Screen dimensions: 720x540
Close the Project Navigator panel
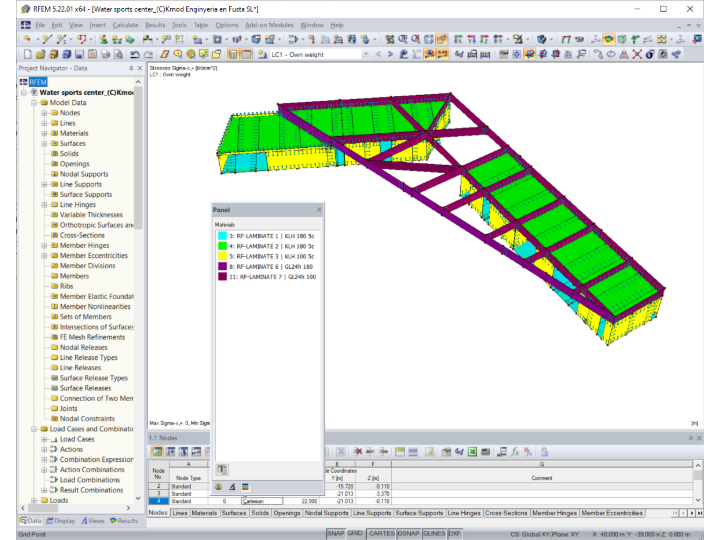pos(140,68)
